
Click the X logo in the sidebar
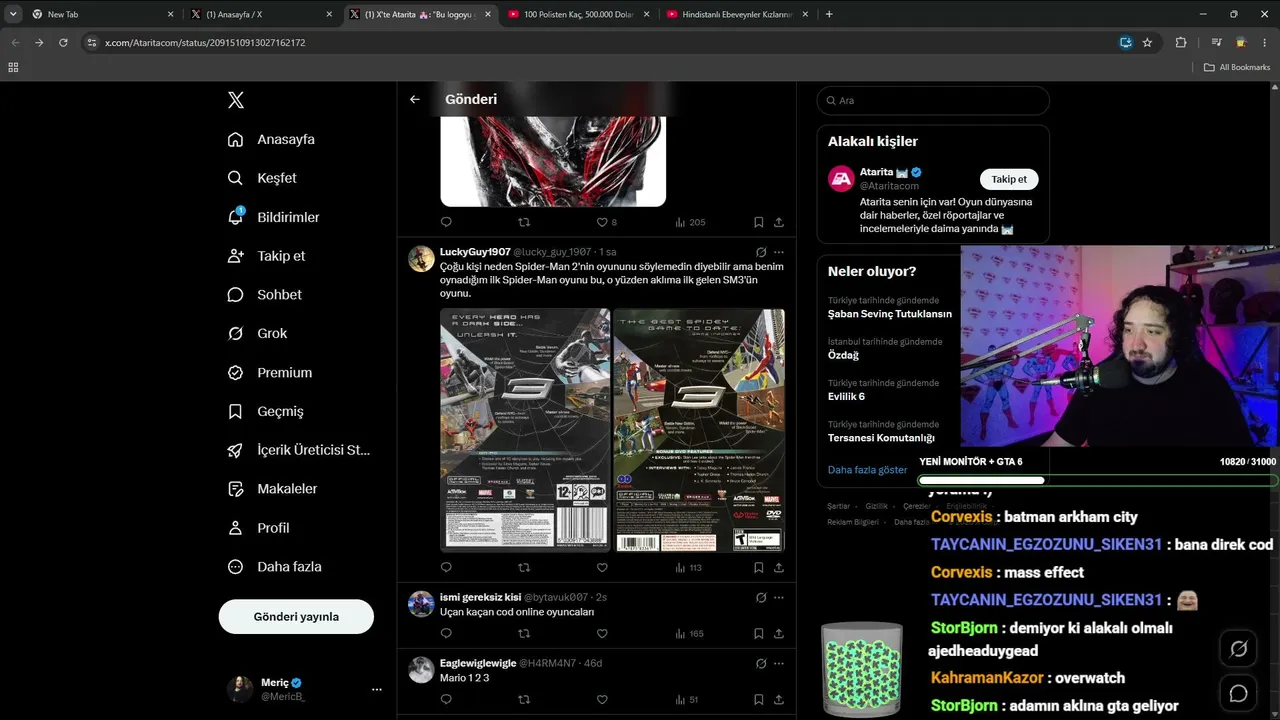(236, 100)
